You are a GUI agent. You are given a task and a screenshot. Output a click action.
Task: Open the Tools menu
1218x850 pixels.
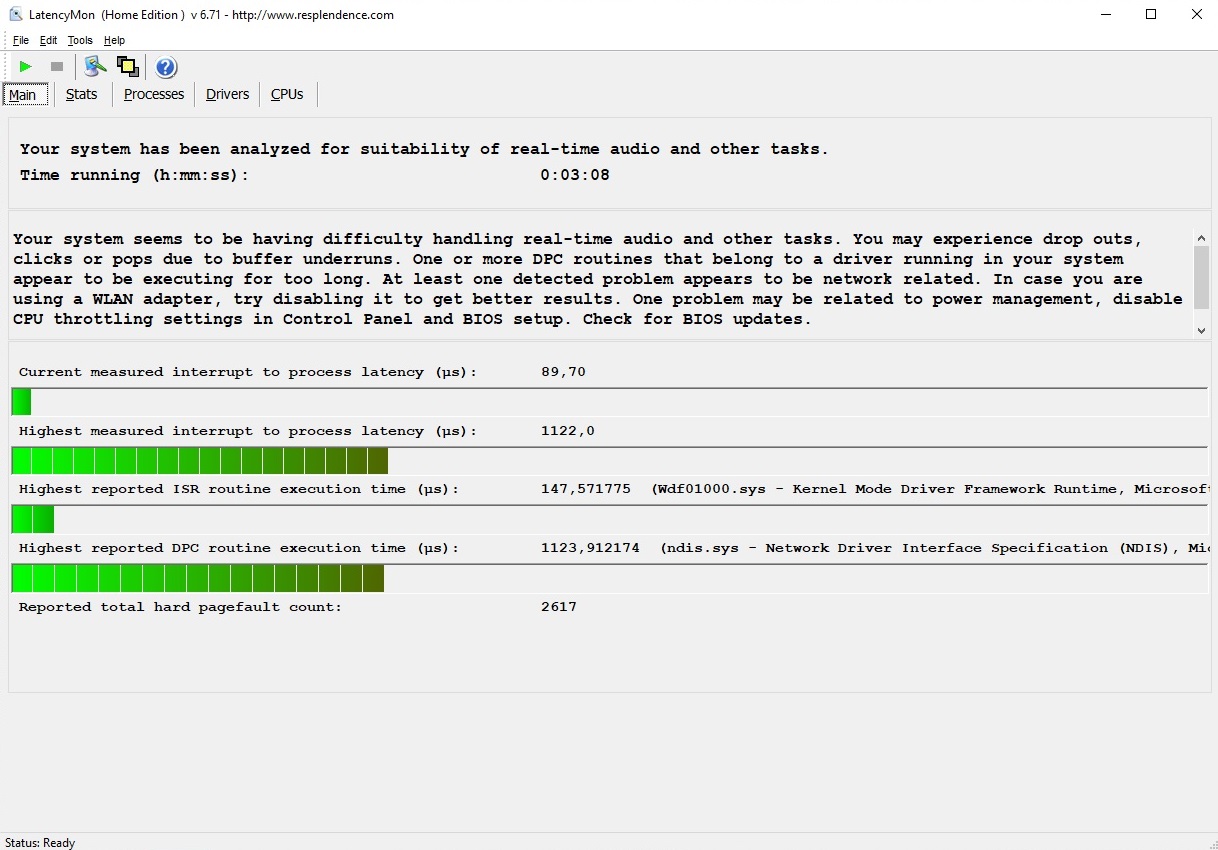click(x=80, y=41)
